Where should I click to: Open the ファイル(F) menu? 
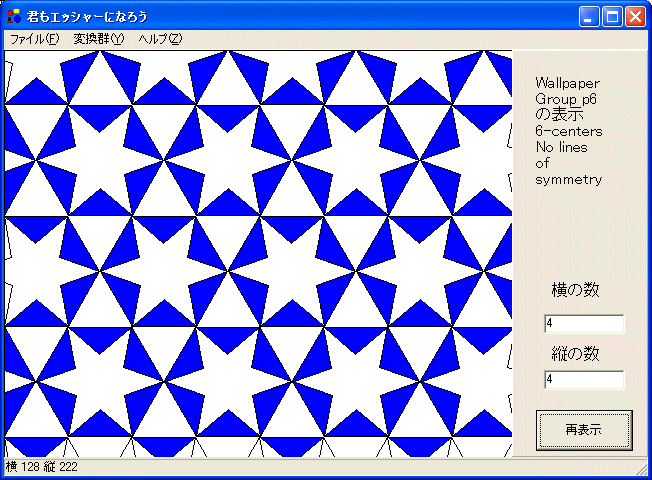coord(35,39)
